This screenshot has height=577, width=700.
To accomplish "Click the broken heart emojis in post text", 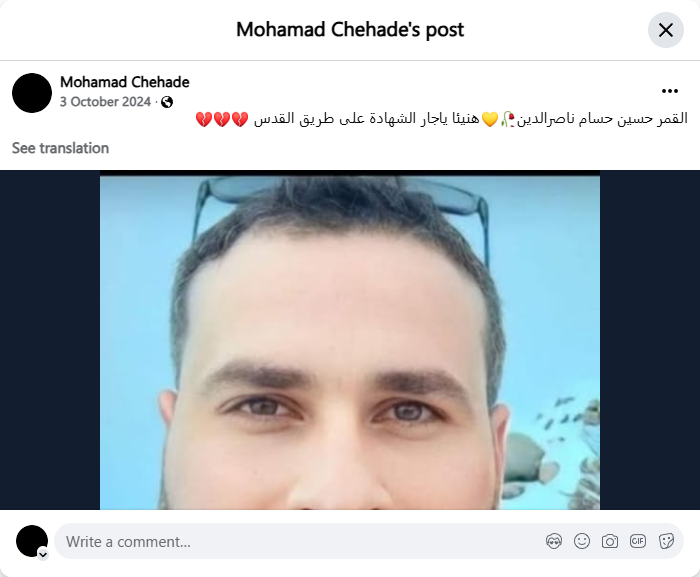I will [222, 119].
